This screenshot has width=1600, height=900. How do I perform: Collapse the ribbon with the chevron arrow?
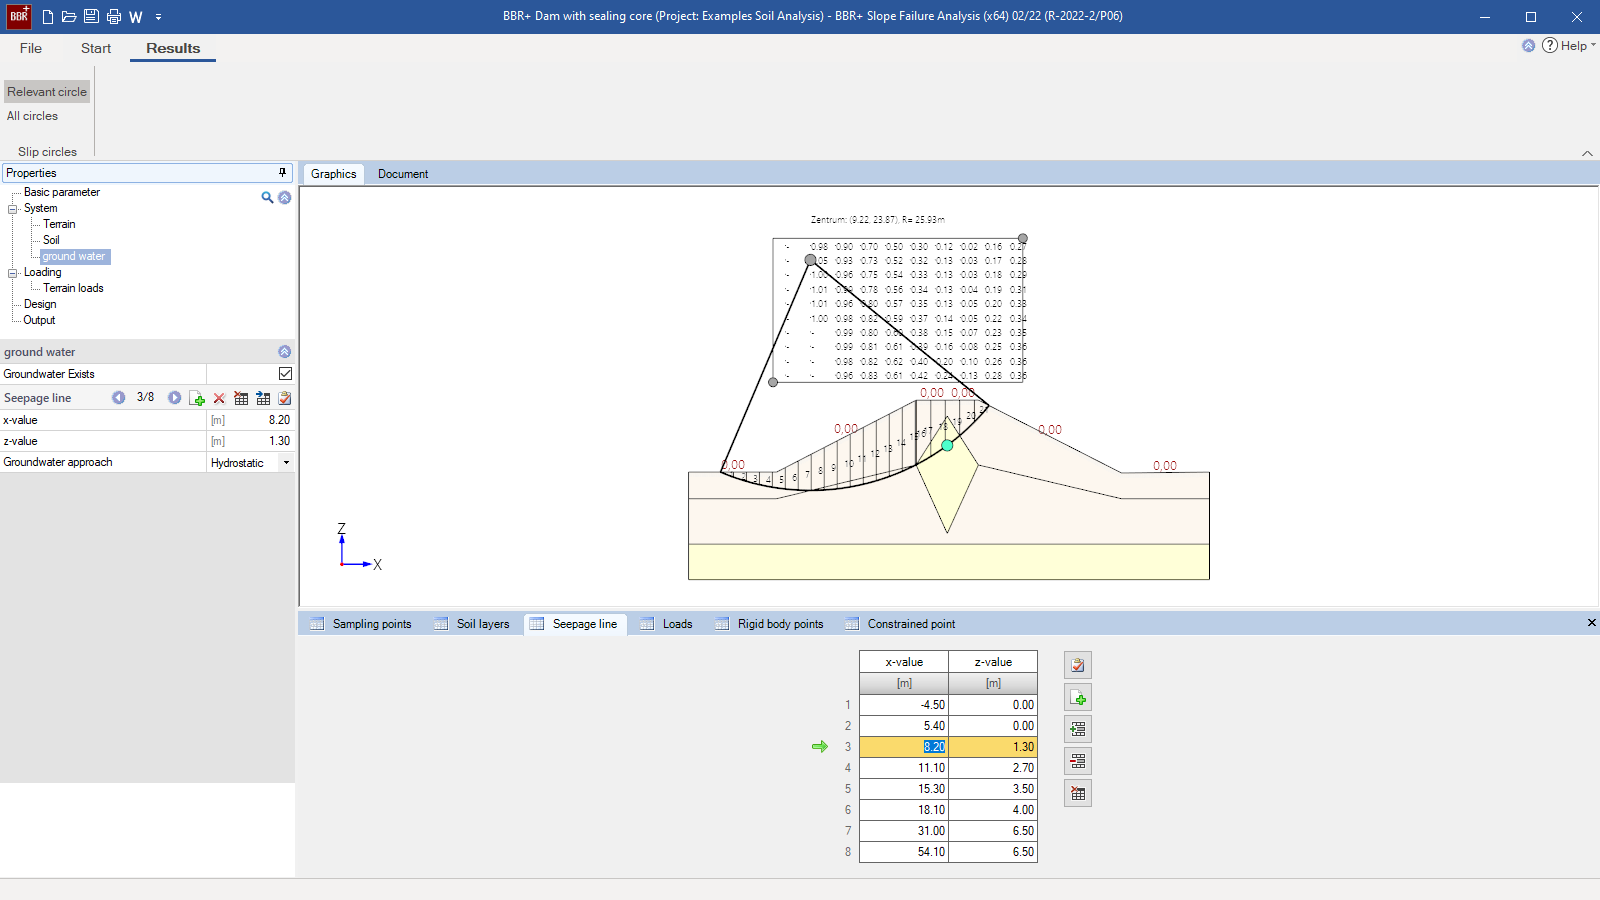tap(1587, 153)
